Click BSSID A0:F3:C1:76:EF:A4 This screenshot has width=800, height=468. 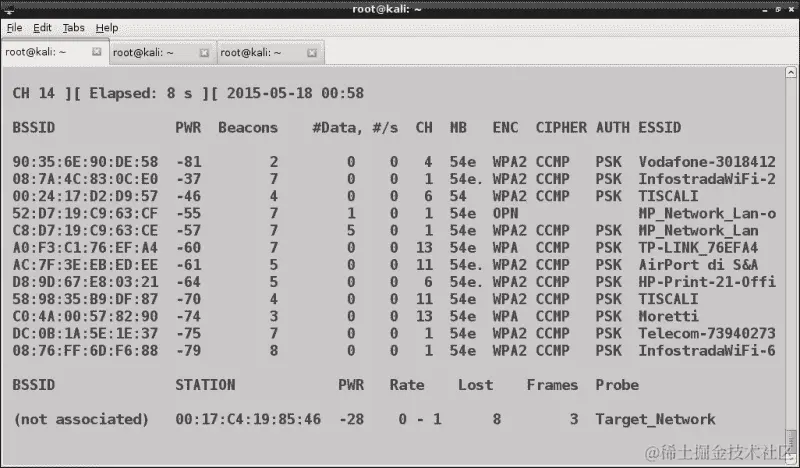coord(85,248)
